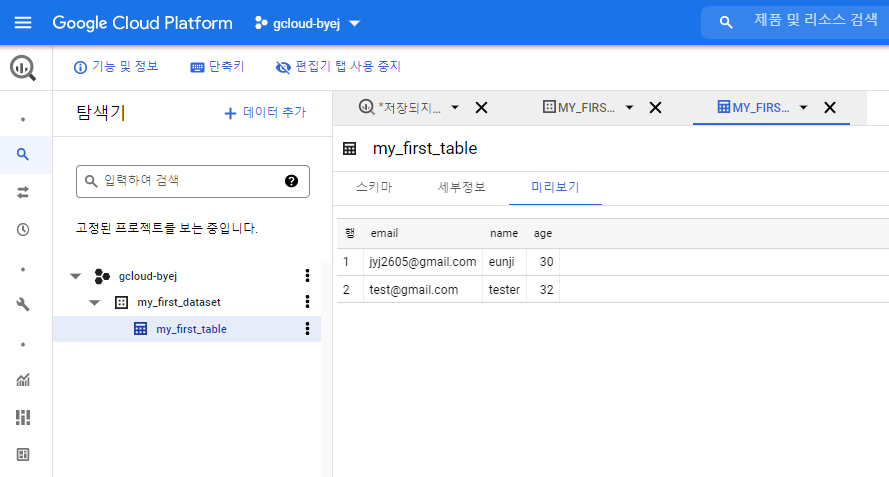
Task: Close the unsaved query tab
Action: (481, 107)
